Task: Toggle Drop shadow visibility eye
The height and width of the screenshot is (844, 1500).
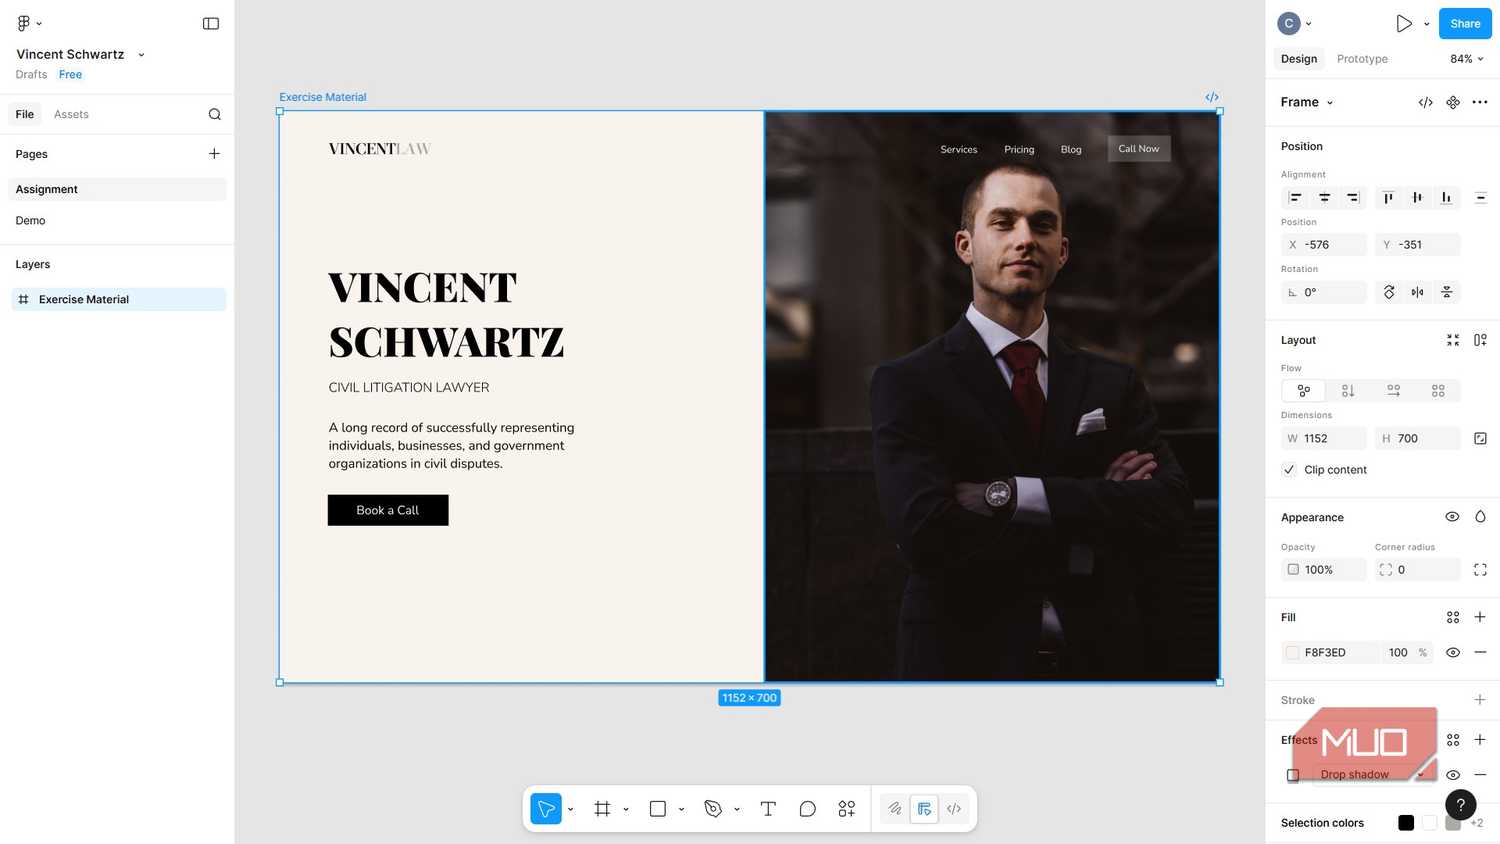Action: (x=1453, y=775)
